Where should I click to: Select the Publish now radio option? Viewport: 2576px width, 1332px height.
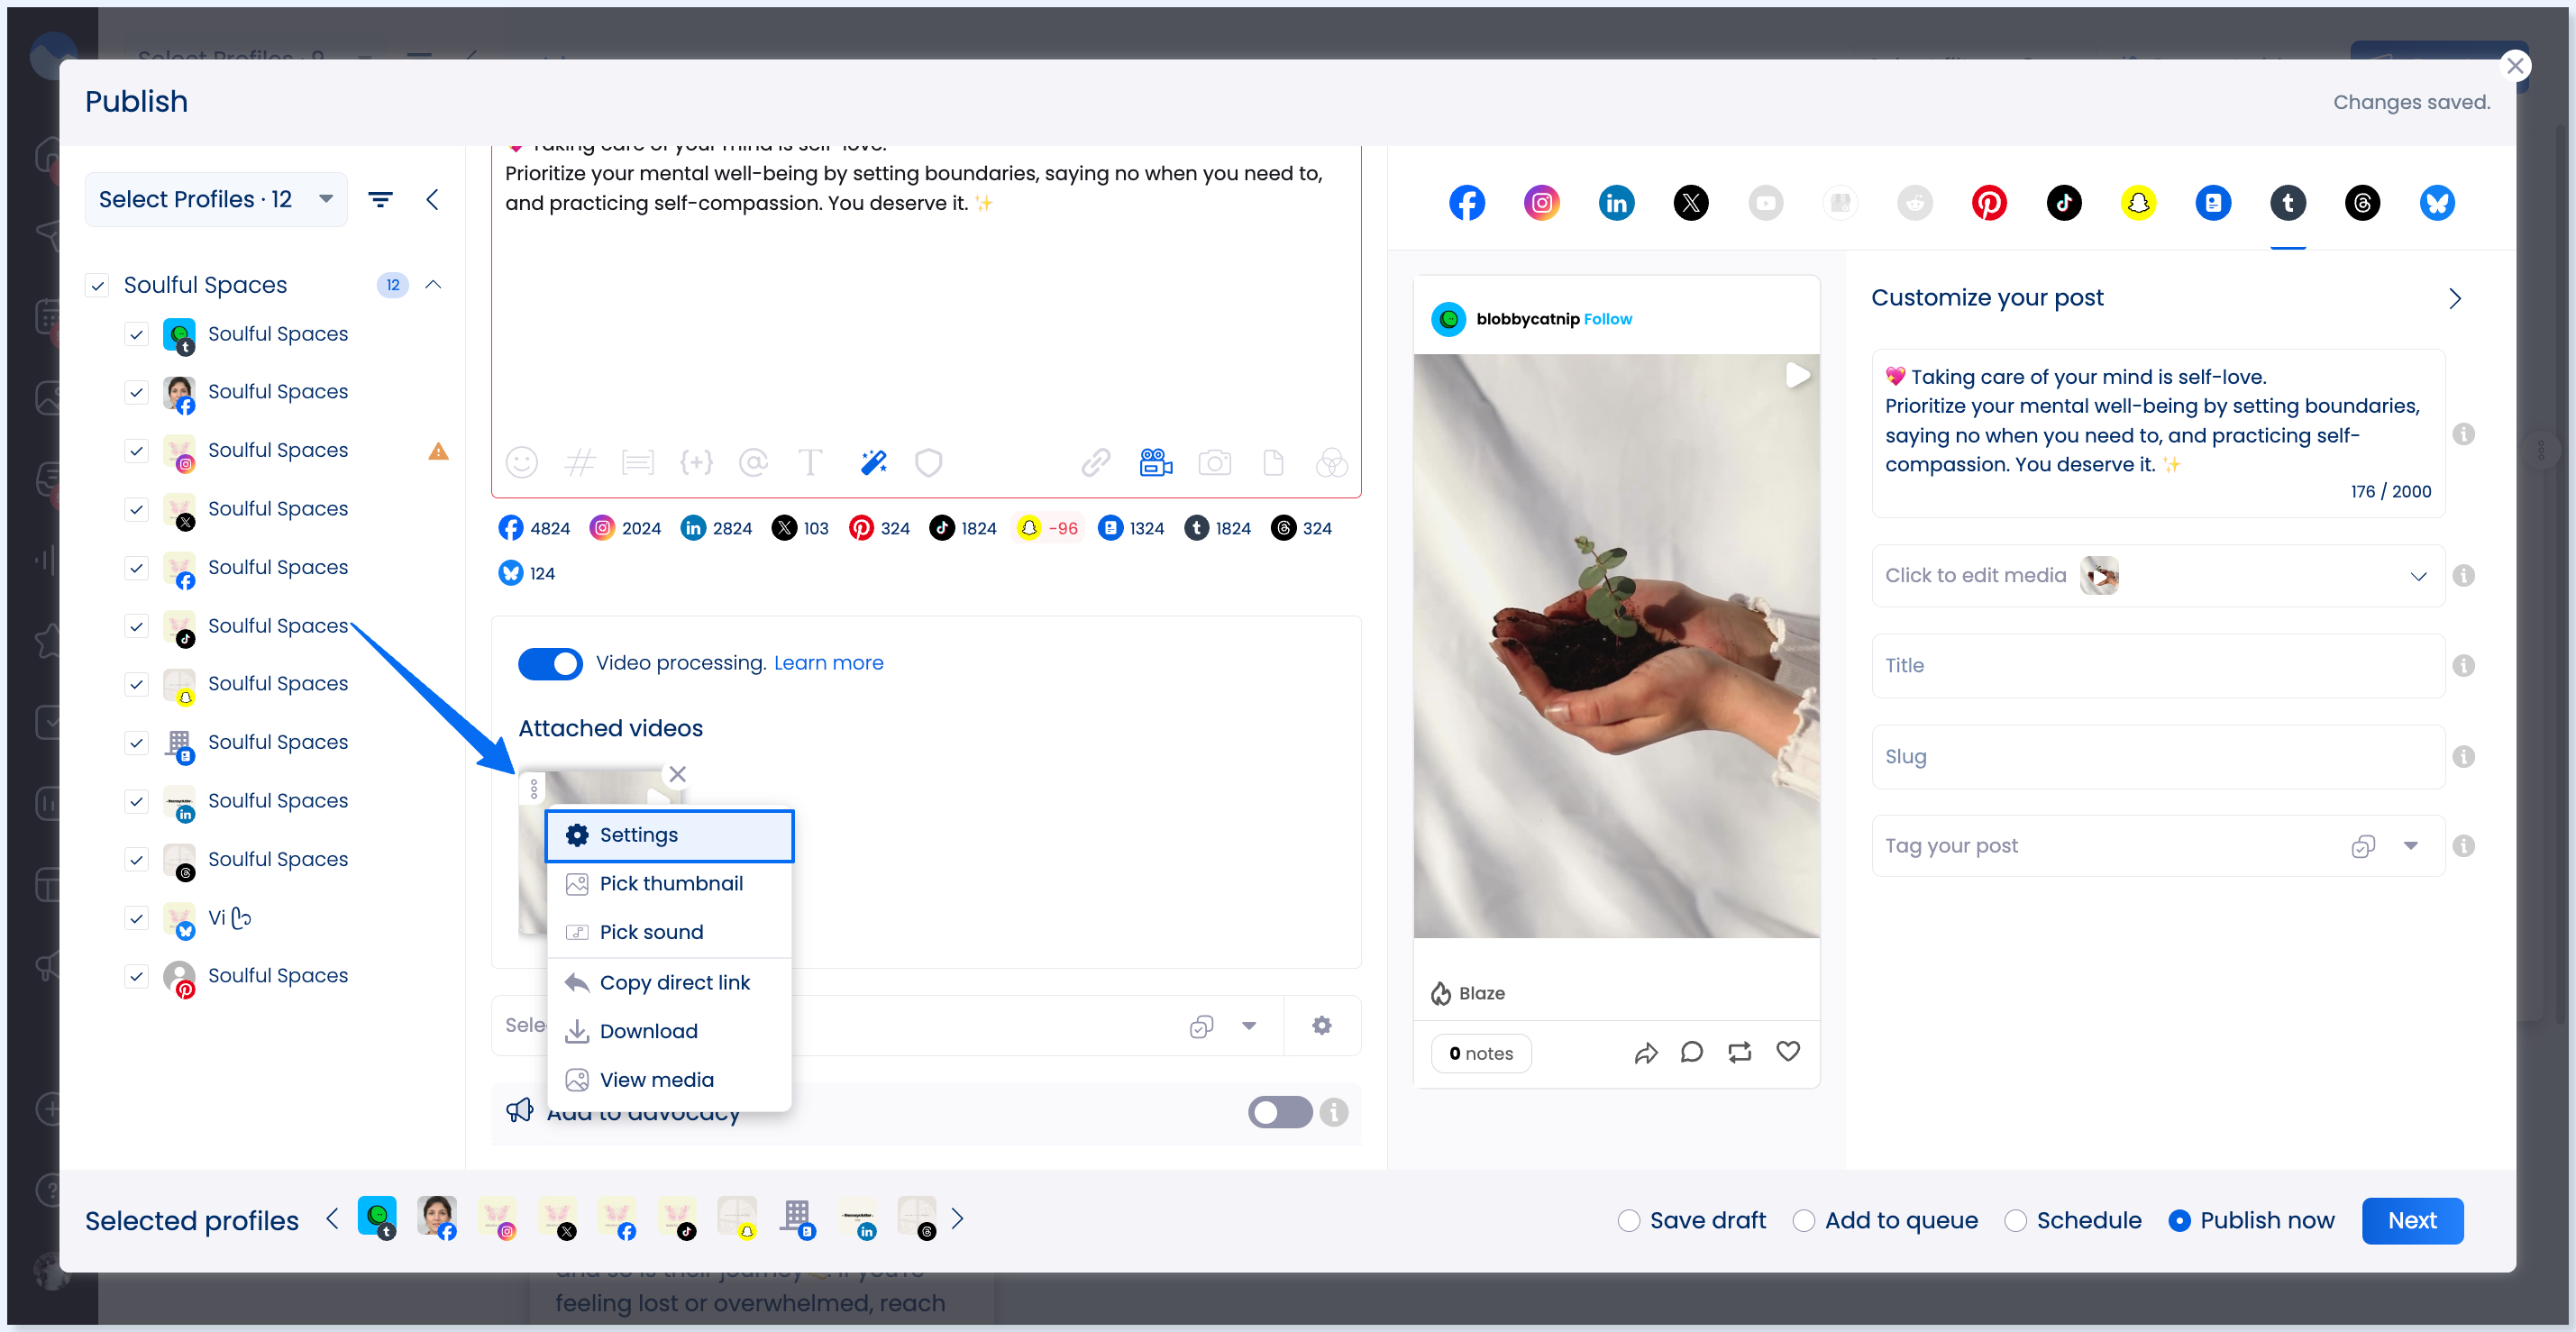point(2179,1220)
